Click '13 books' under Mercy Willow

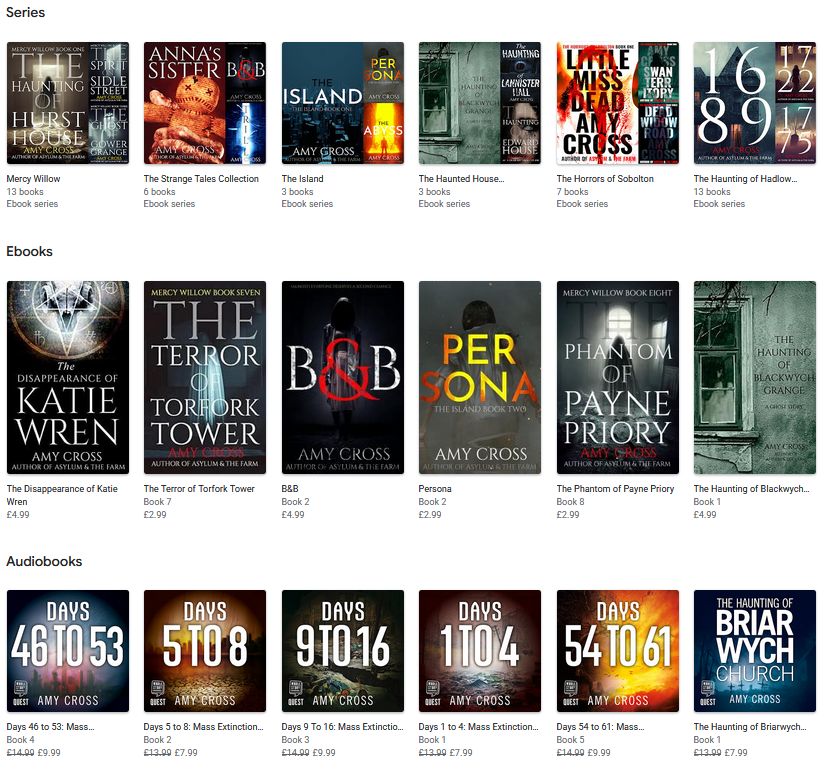click(x=25, y=192)
